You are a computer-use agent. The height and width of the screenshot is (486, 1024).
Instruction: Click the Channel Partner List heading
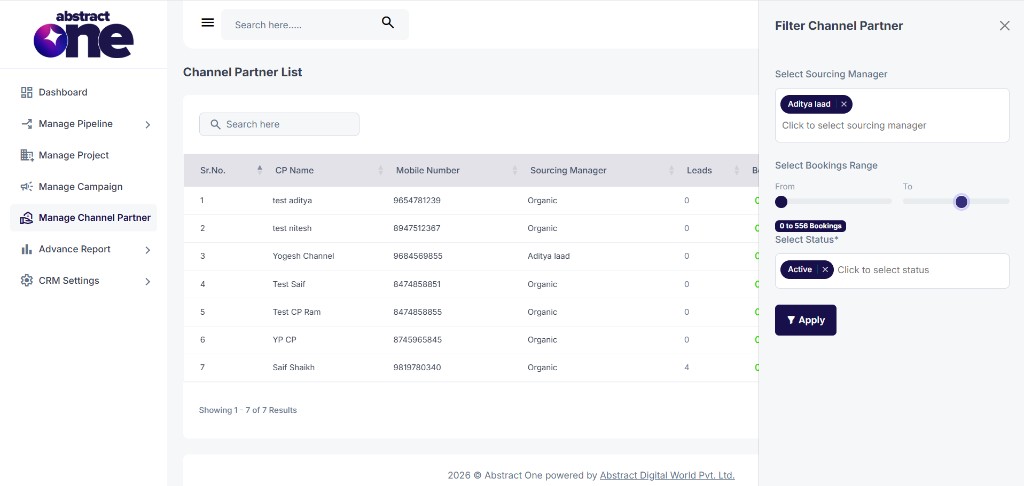(x=242, y=72)
